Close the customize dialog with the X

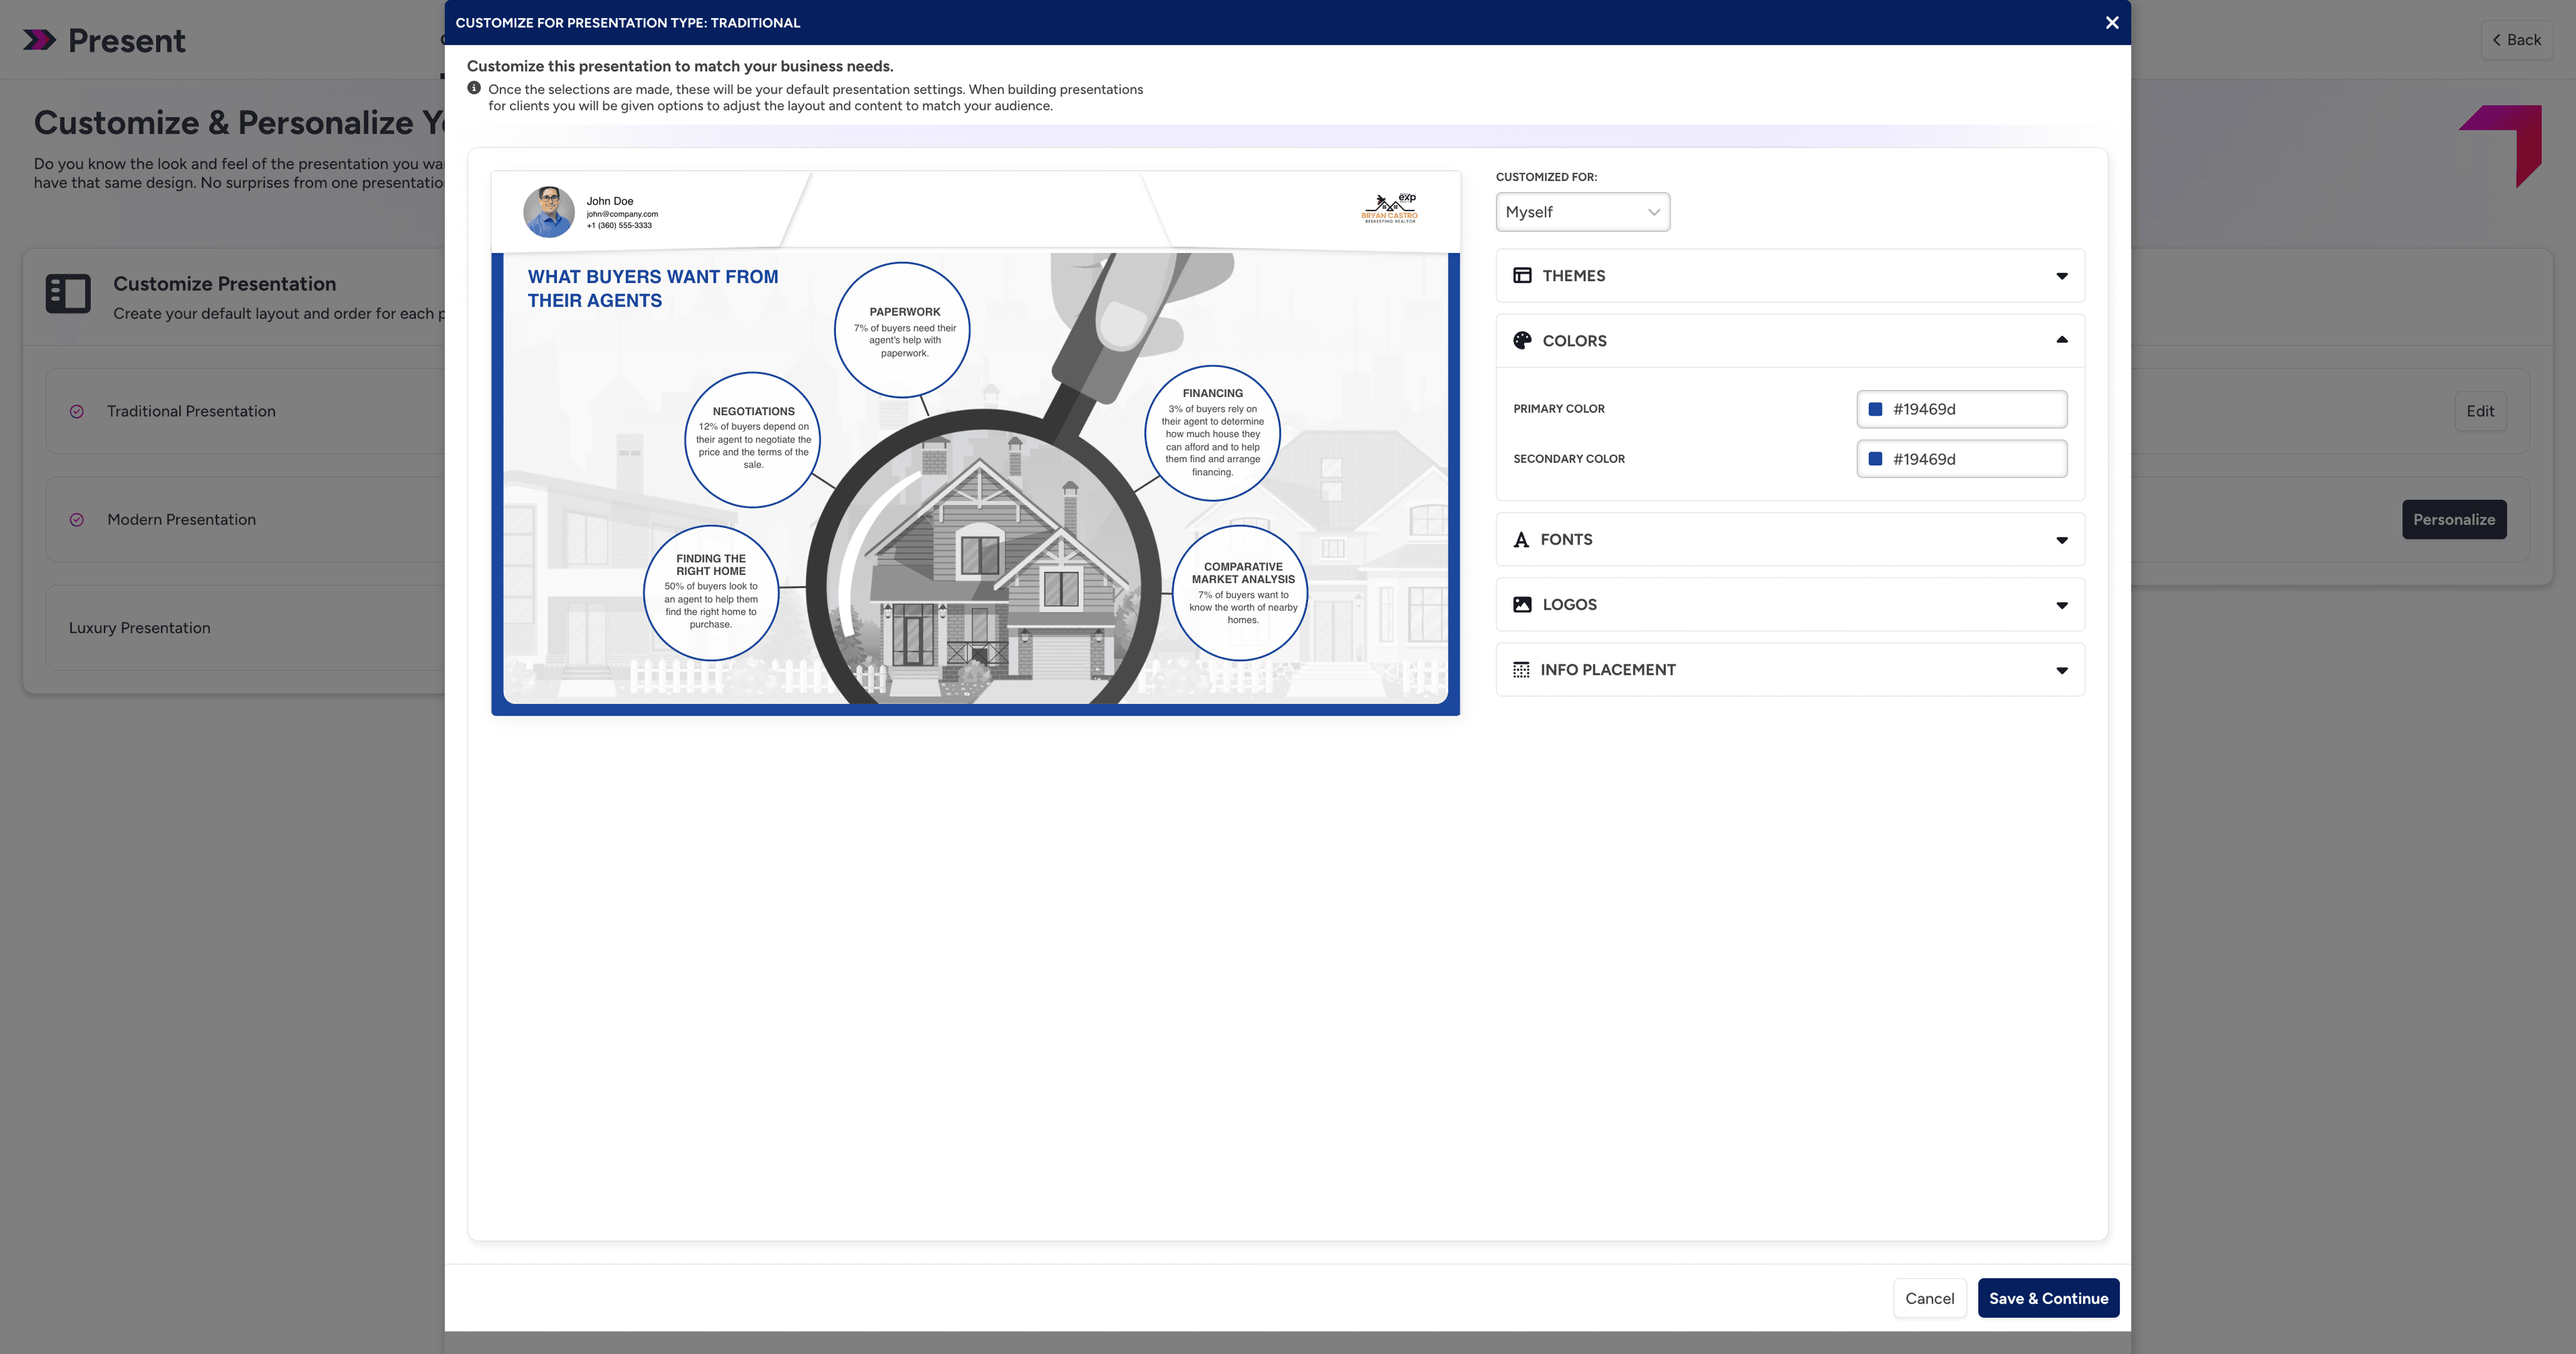point(2112,22)
